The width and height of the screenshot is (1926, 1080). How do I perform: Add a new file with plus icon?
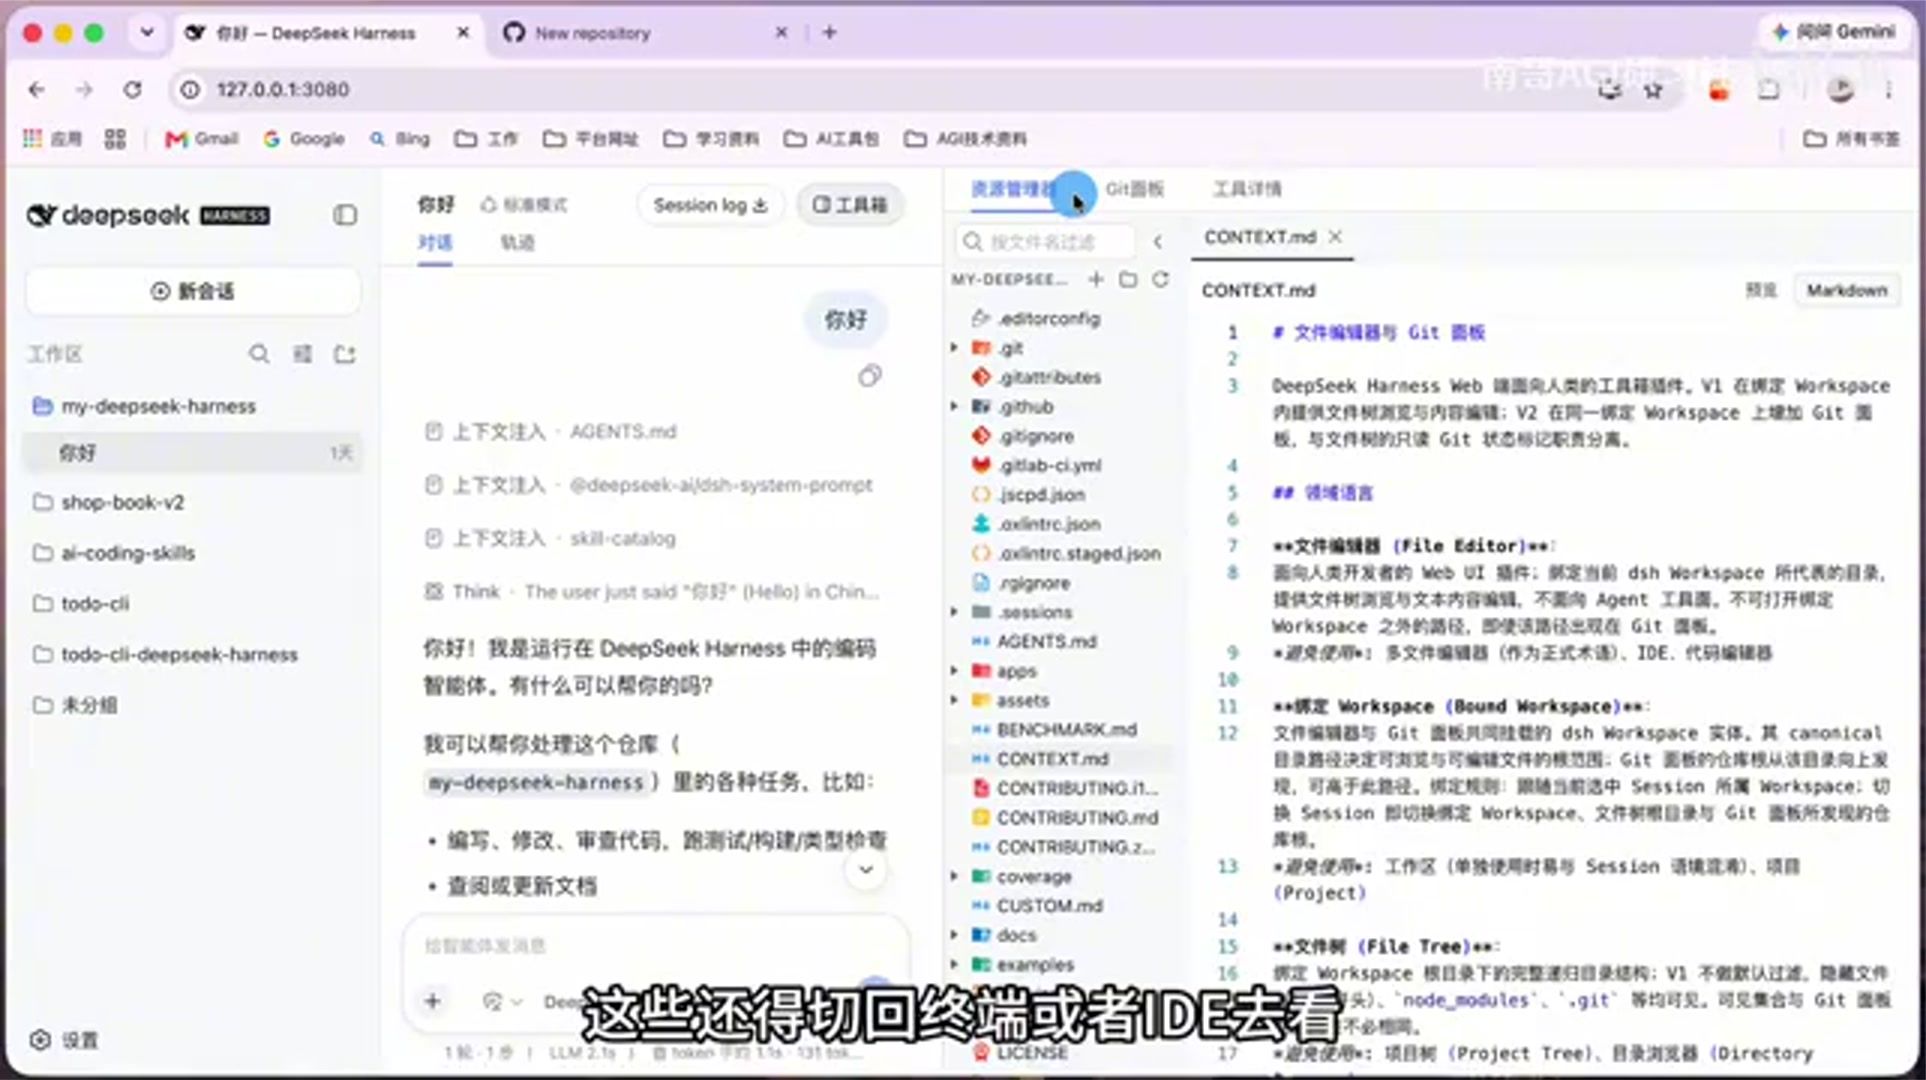(x=1096, y=279)
